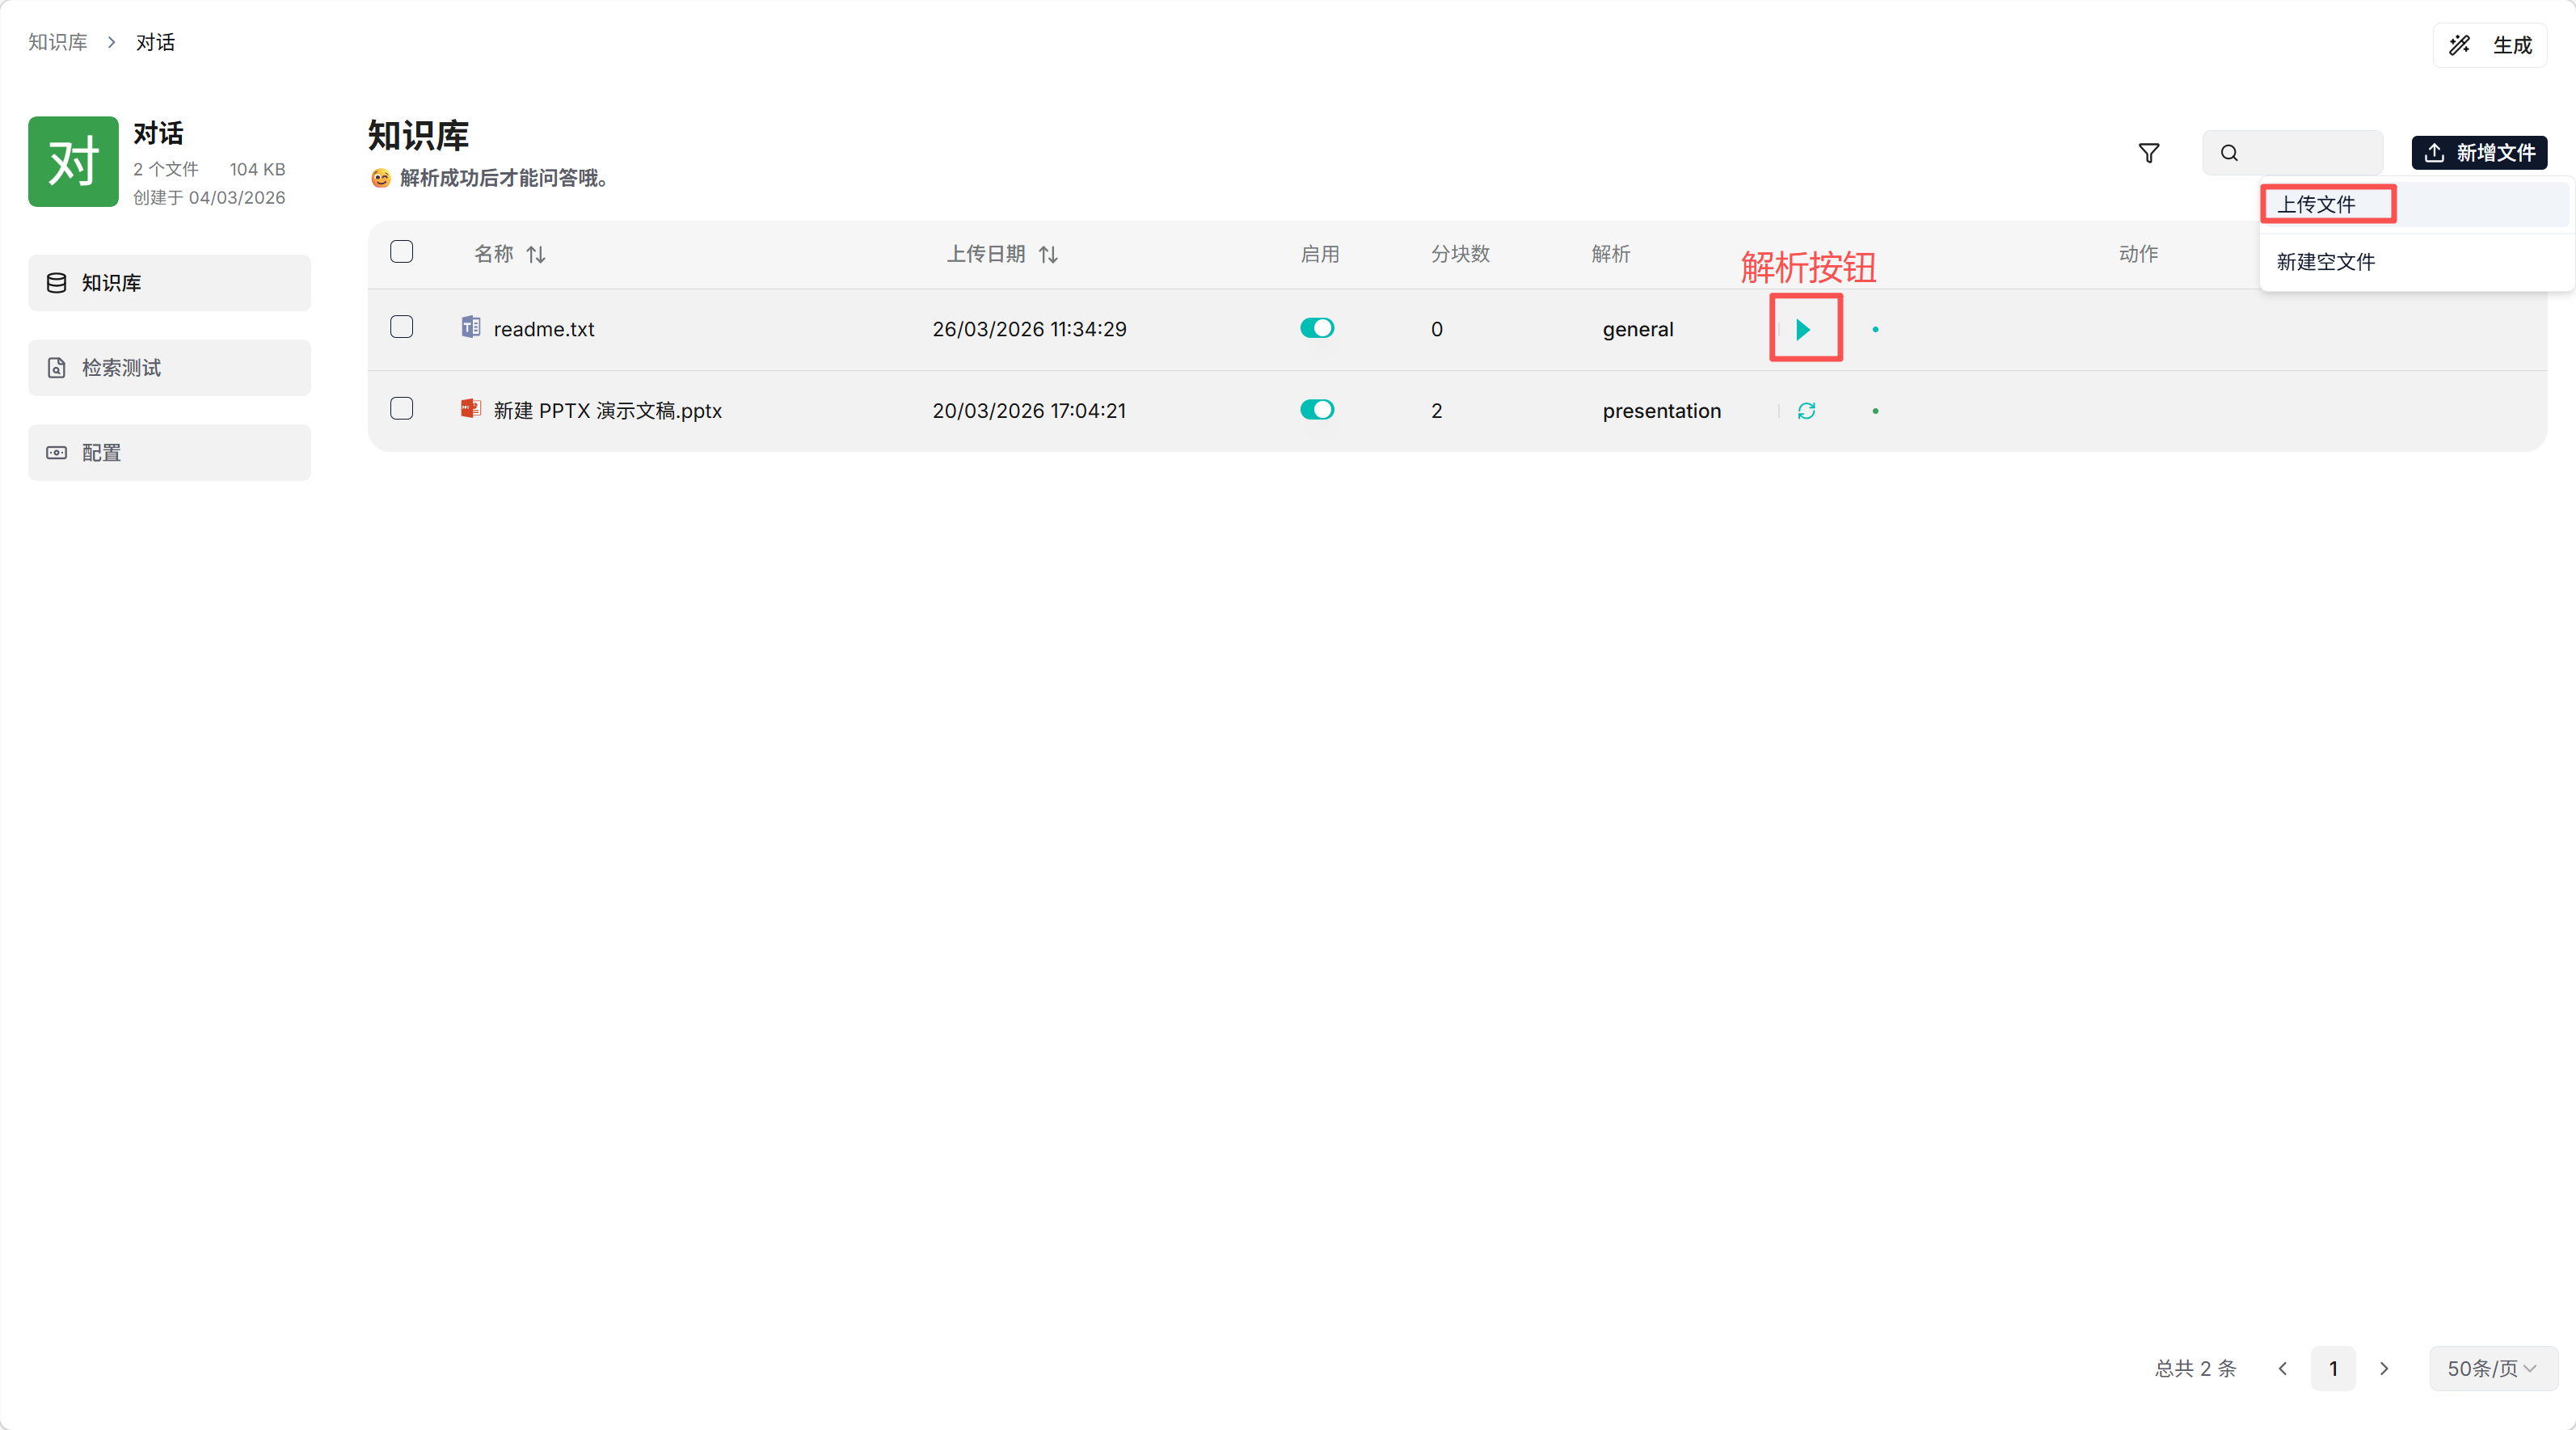Click the magic wand 生成 icon
Viewport: 2576px width, 1430px height.
coord(2459,45)
